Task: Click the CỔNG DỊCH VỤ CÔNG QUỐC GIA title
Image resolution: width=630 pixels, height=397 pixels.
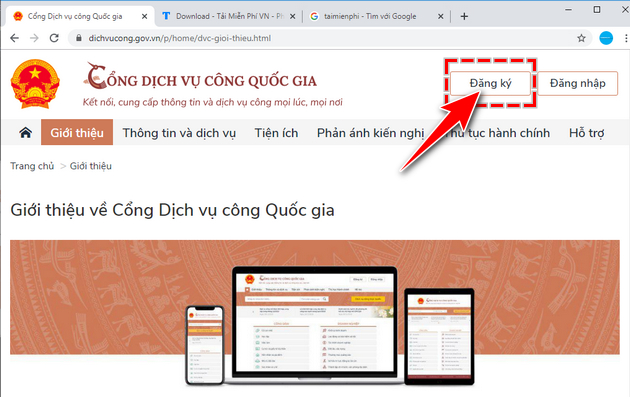Action: click(201, 76)
